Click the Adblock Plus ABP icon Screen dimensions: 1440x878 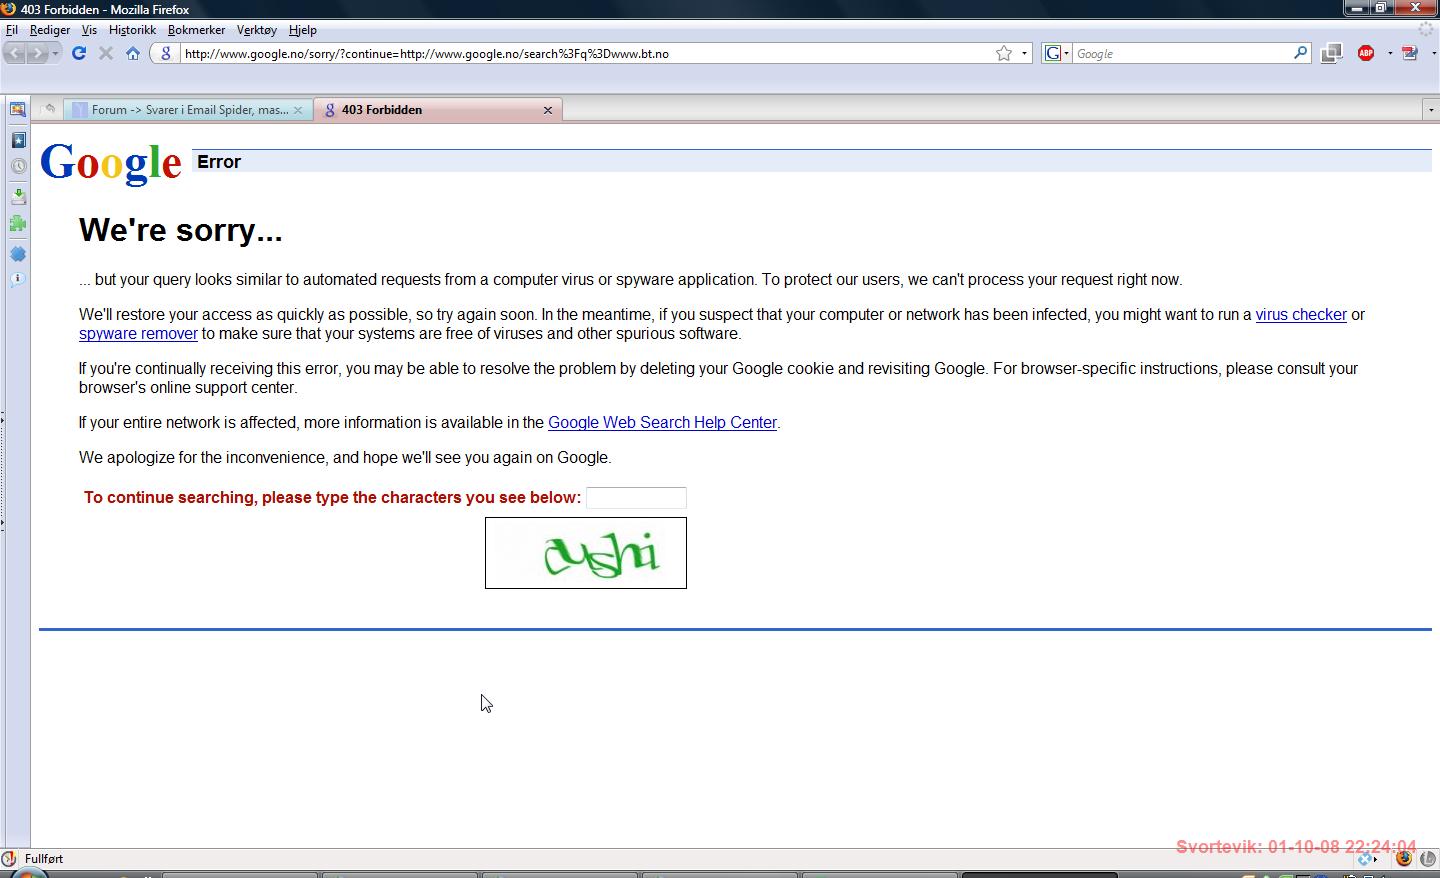[x=1366, y=53]
